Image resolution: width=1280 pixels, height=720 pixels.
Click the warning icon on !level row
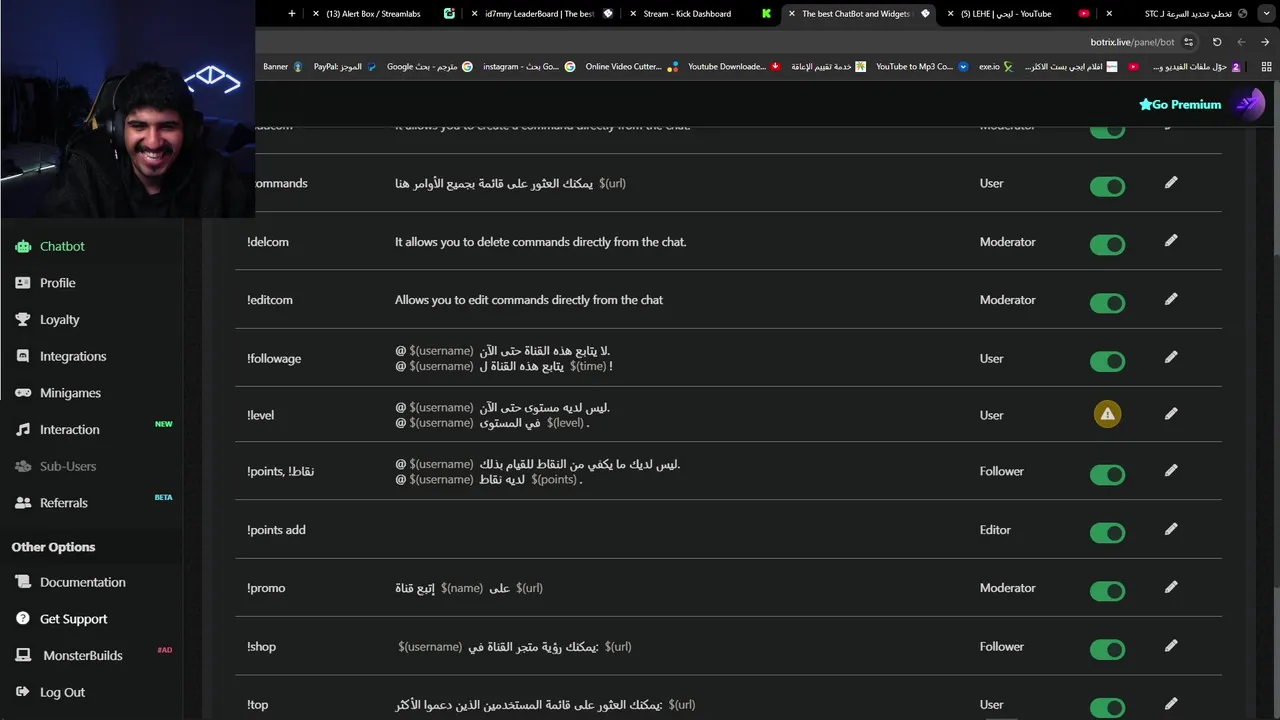click(1107, 414)
